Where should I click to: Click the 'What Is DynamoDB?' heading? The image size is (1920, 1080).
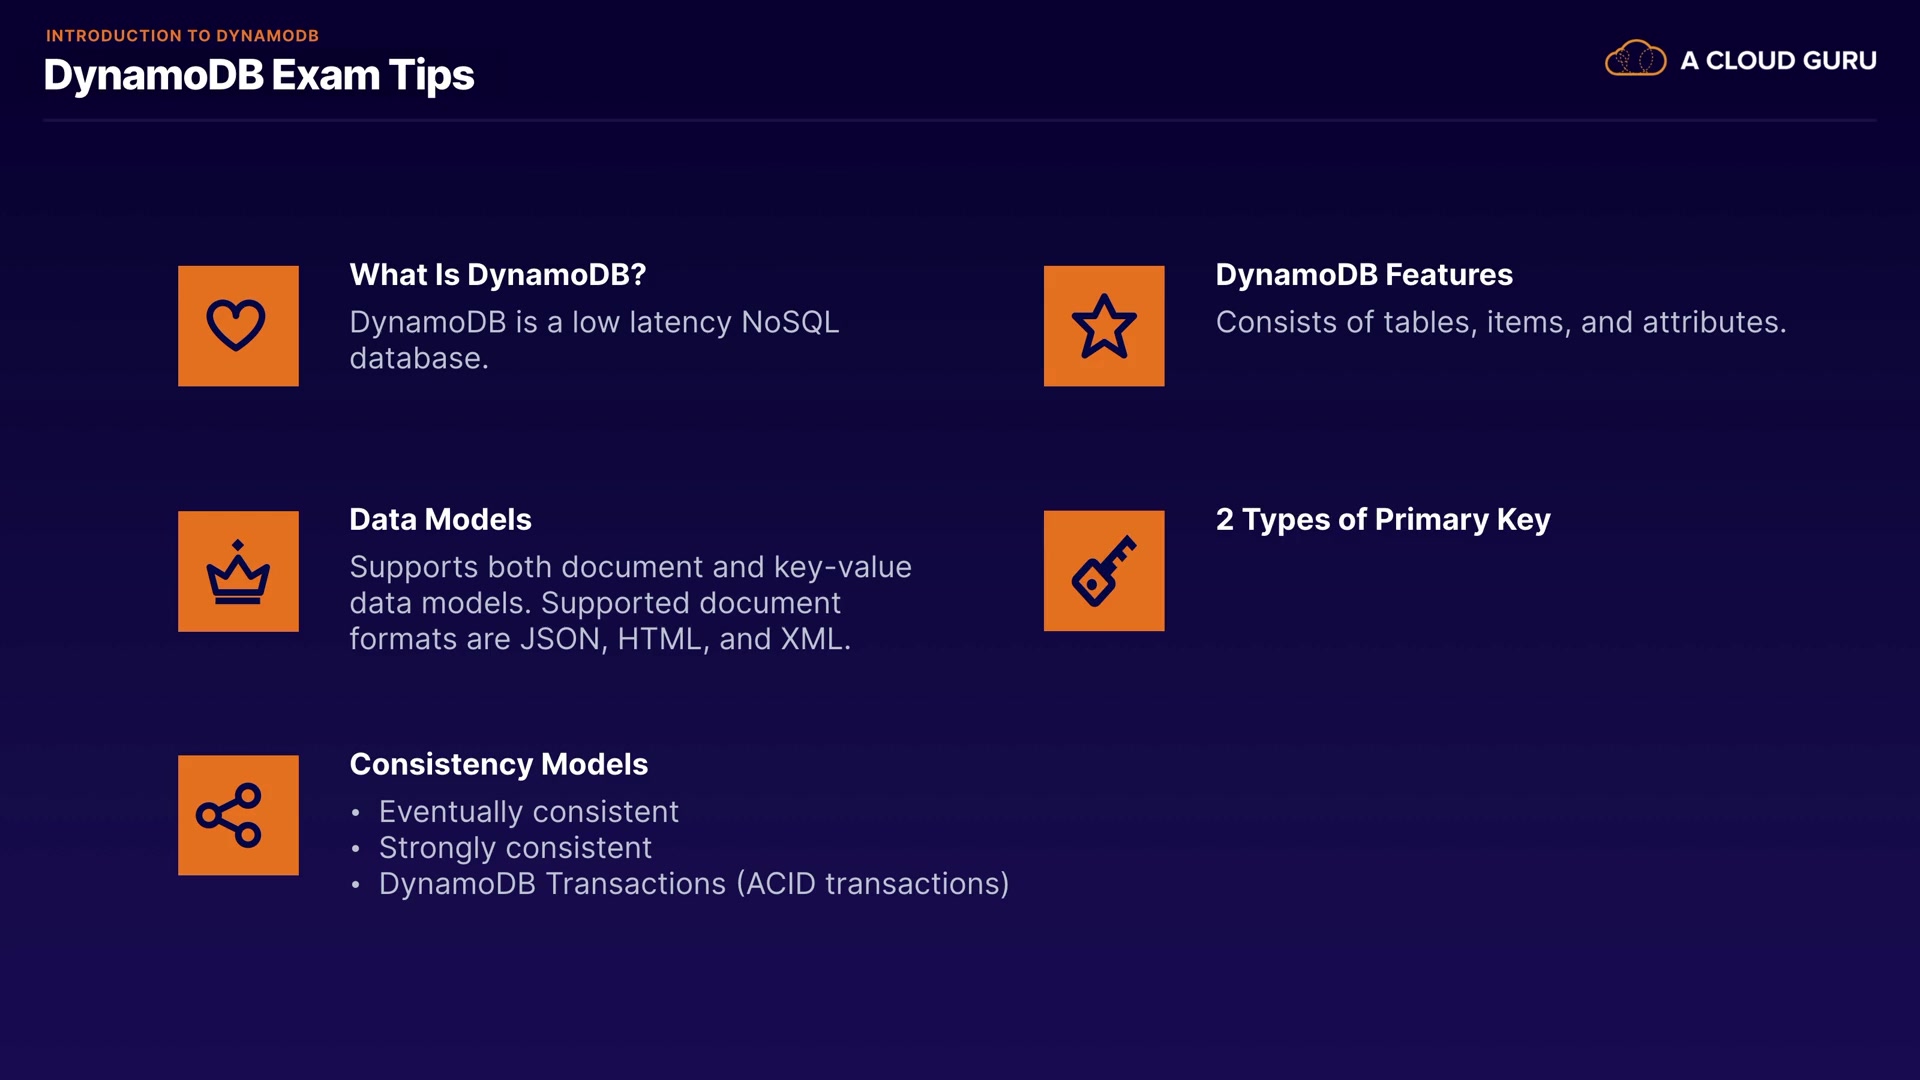[x=498, y=275]
